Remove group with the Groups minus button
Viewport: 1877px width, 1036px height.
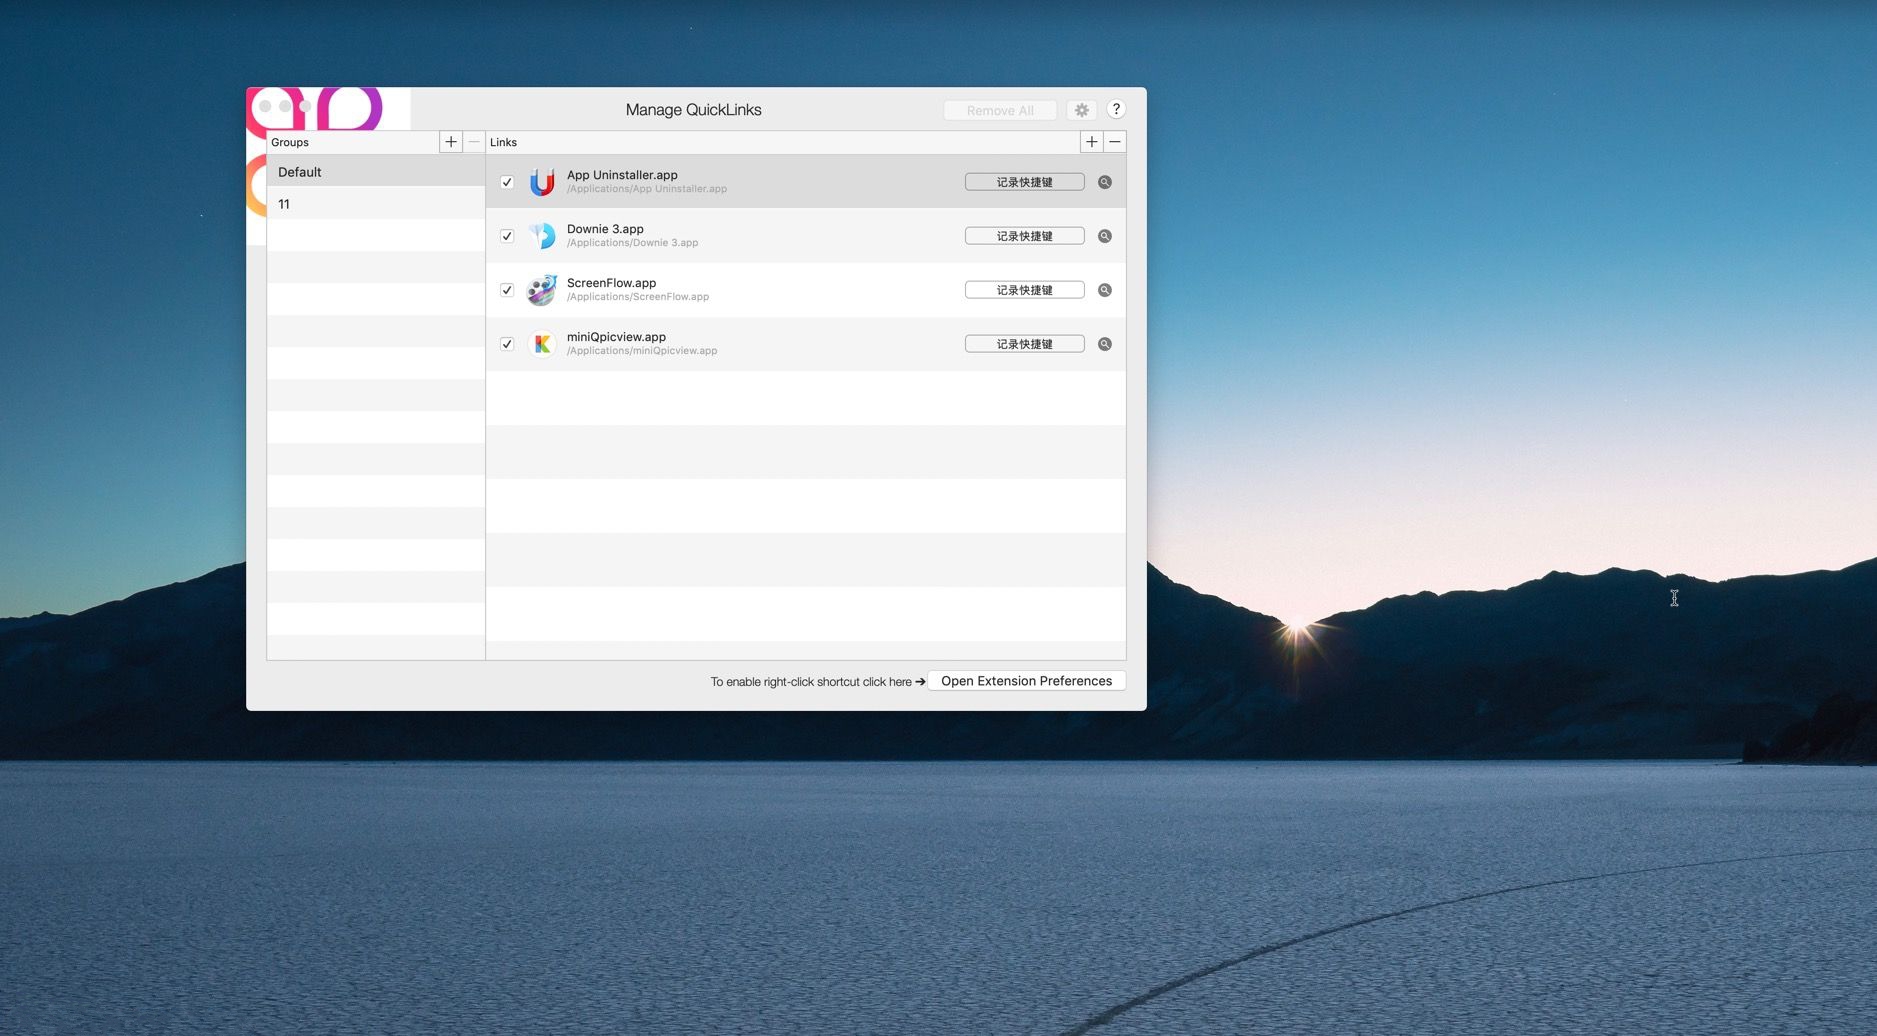pyautogui.click(x=474, y=142)
